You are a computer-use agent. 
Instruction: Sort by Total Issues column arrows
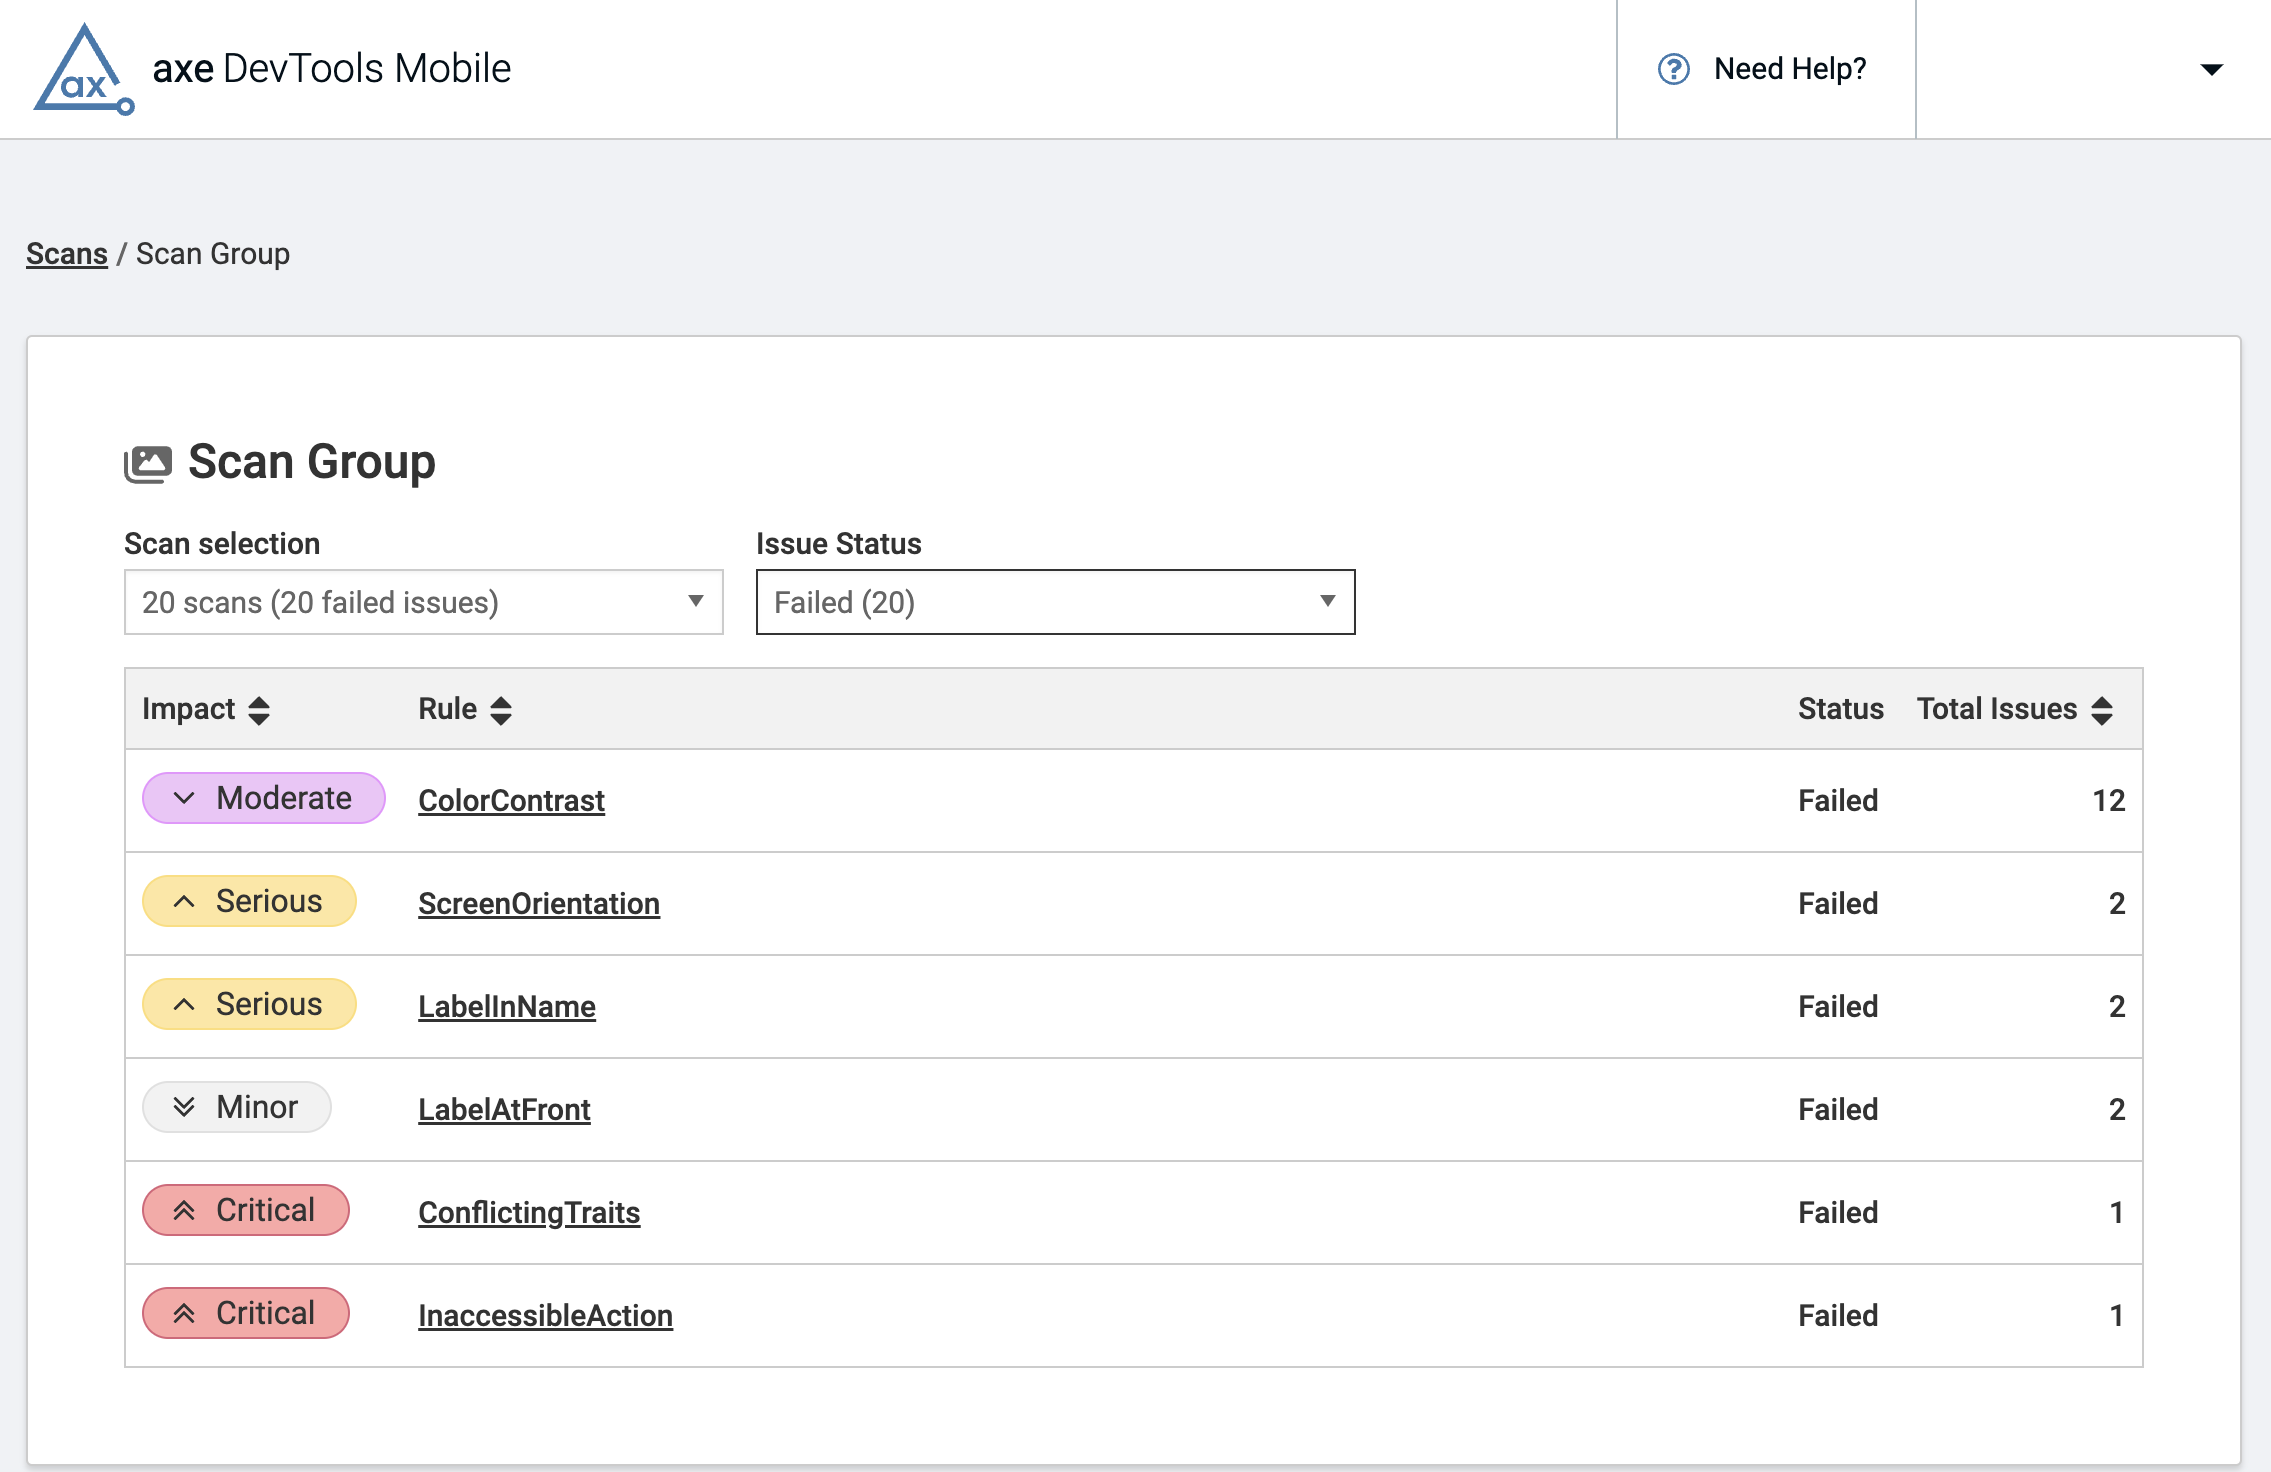(x=2102, y=710)
